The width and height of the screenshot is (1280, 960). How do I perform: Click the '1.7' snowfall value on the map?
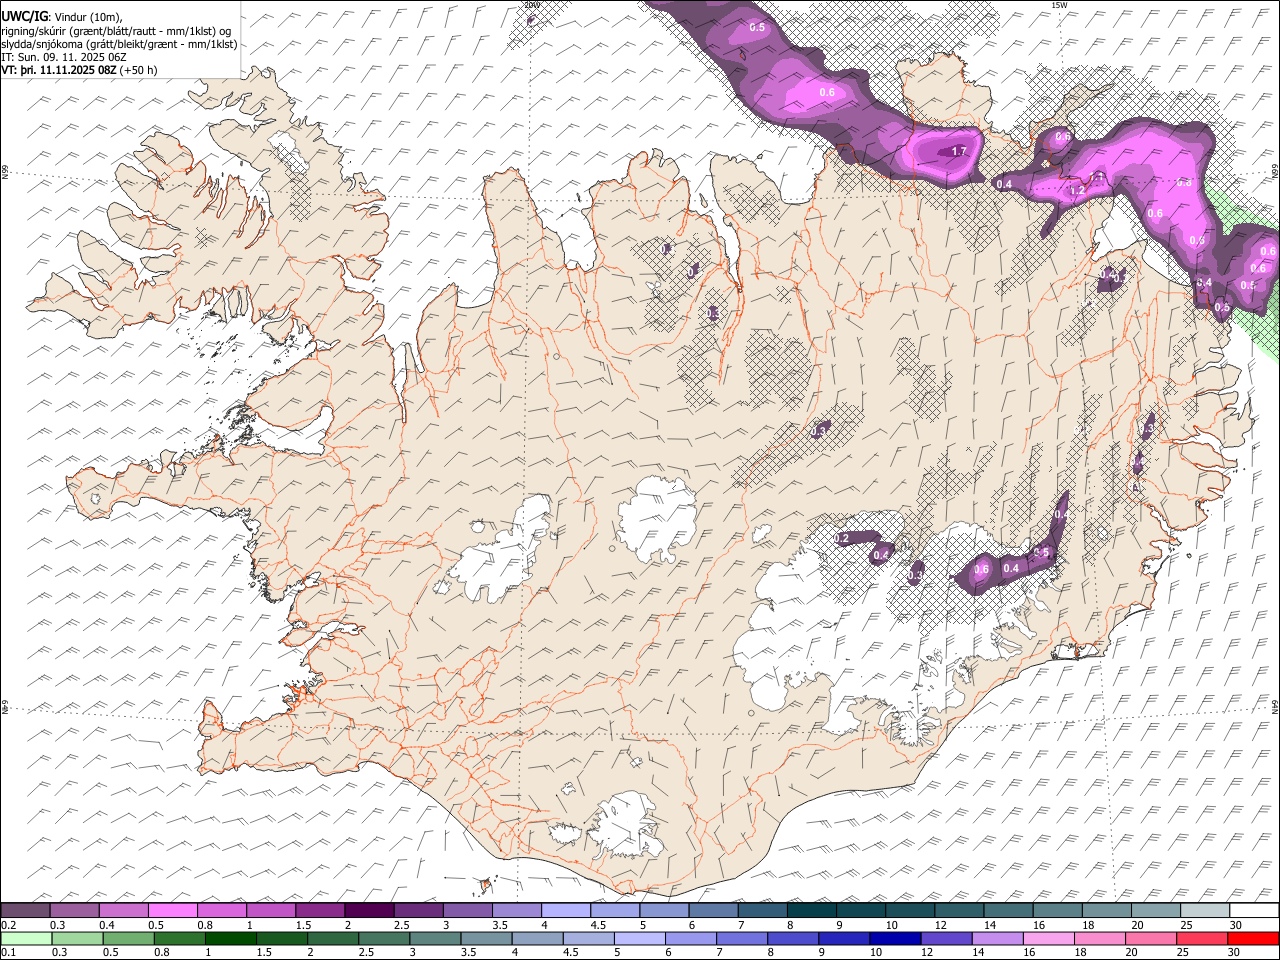click(x=958, y=152)
